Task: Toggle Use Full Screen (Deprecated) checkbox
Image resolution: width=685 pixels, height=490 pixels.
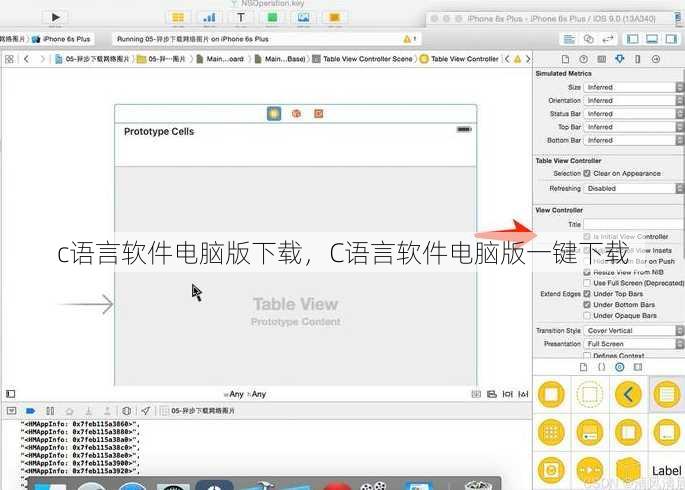Action: [587, 283]
